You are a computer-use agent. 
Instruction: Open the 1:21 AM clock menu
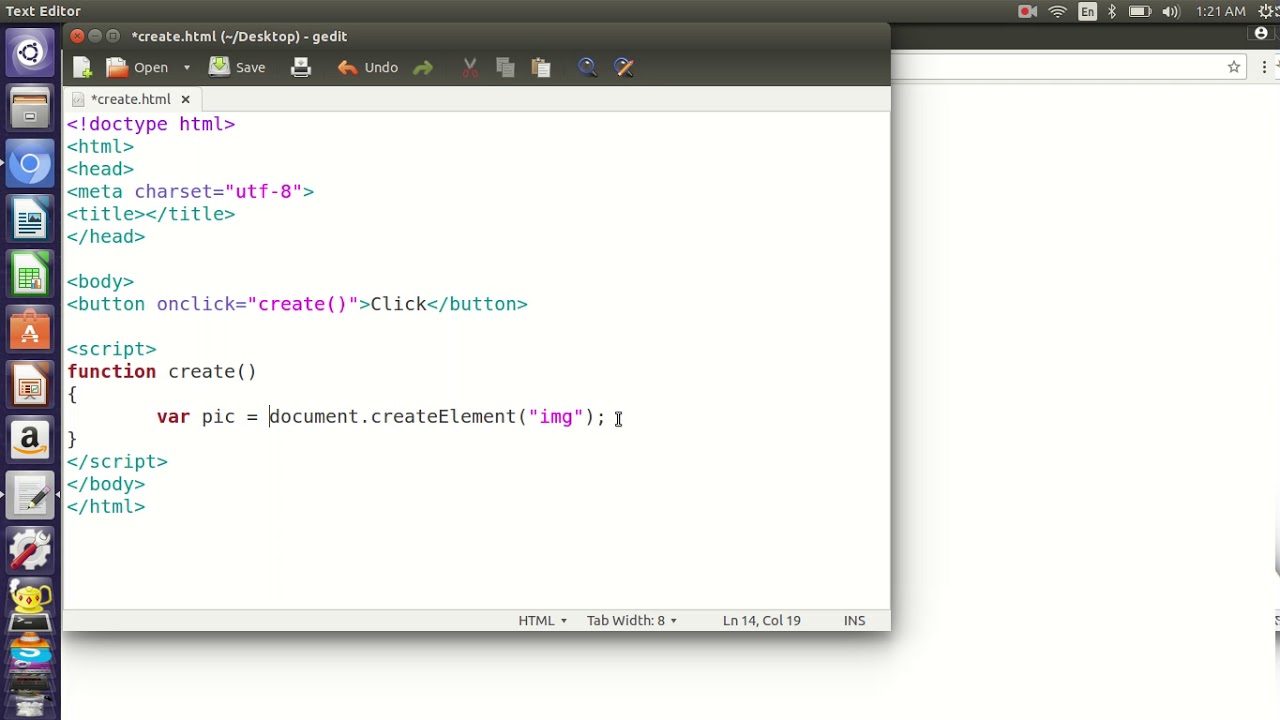(x=1221, y=12)
